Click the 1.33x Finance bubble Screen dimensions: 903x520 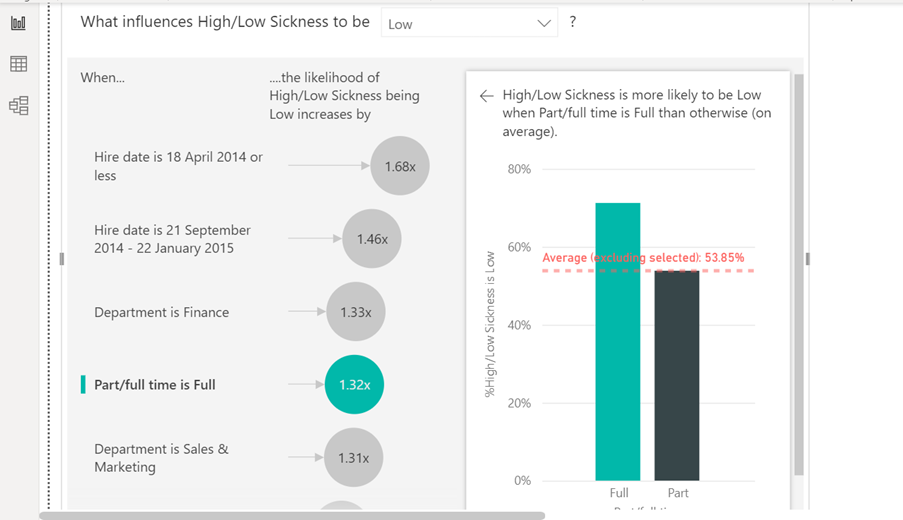[355, 312]
